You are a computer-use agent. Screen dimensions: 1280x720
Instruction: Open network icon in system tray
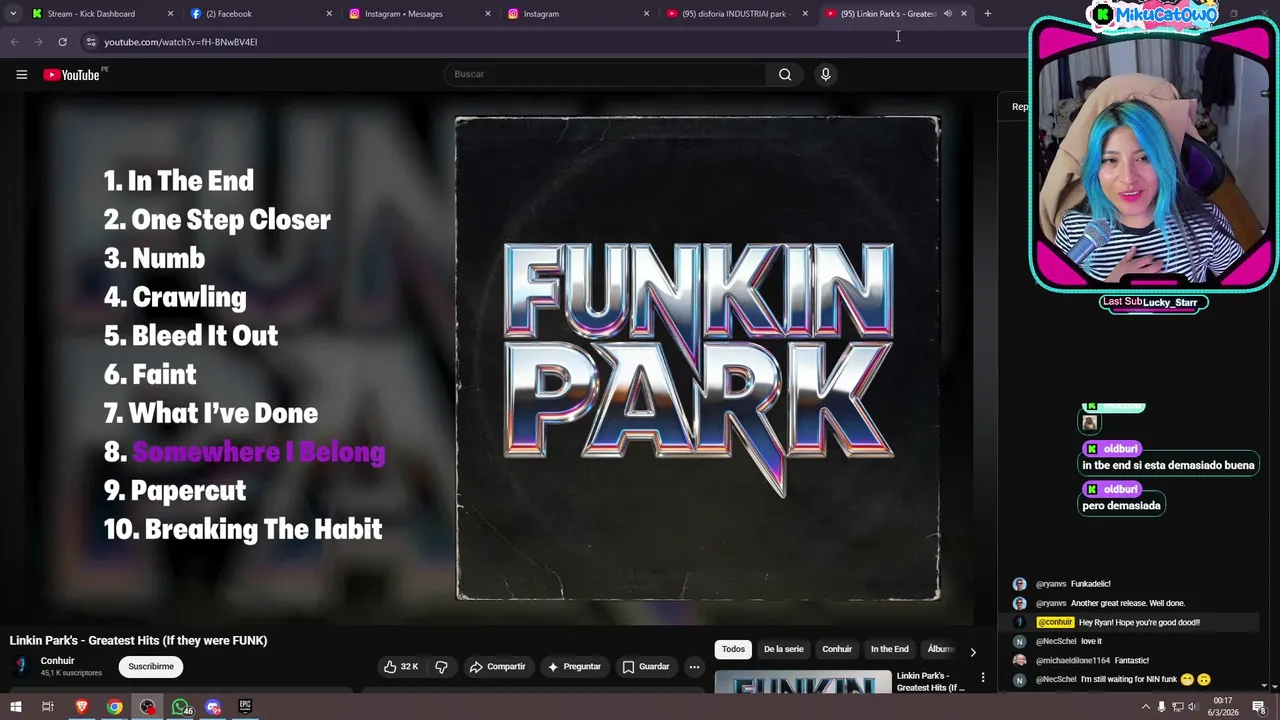coord(1177,707)
